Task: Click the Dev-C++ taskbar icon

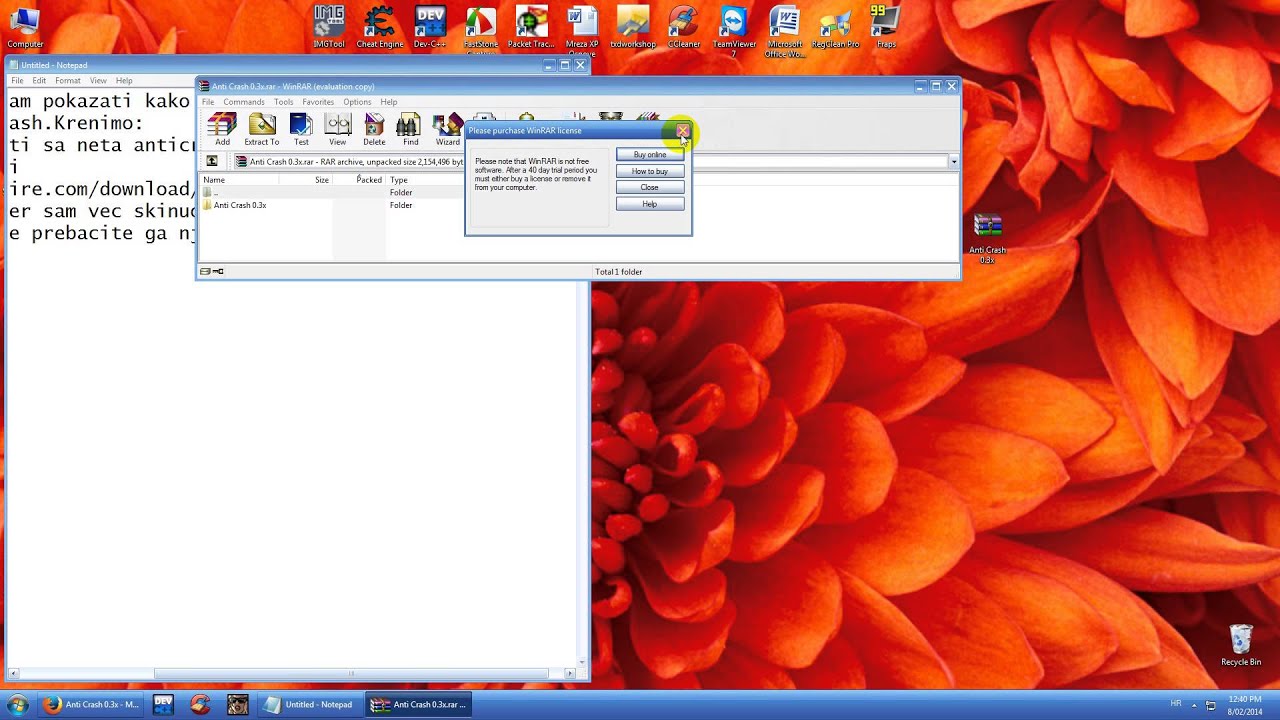Action: pyautogui.click(x=163, y=704)
